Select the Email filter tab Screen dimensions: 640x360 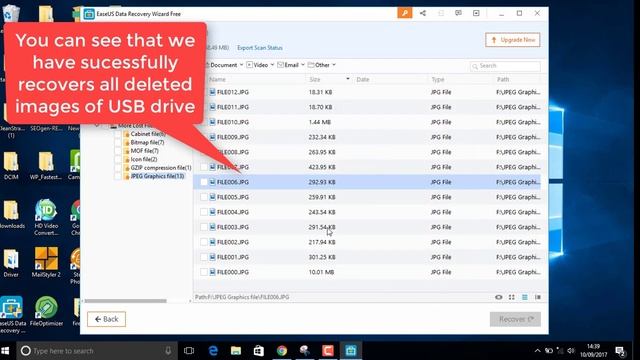(x=288, y=65)
